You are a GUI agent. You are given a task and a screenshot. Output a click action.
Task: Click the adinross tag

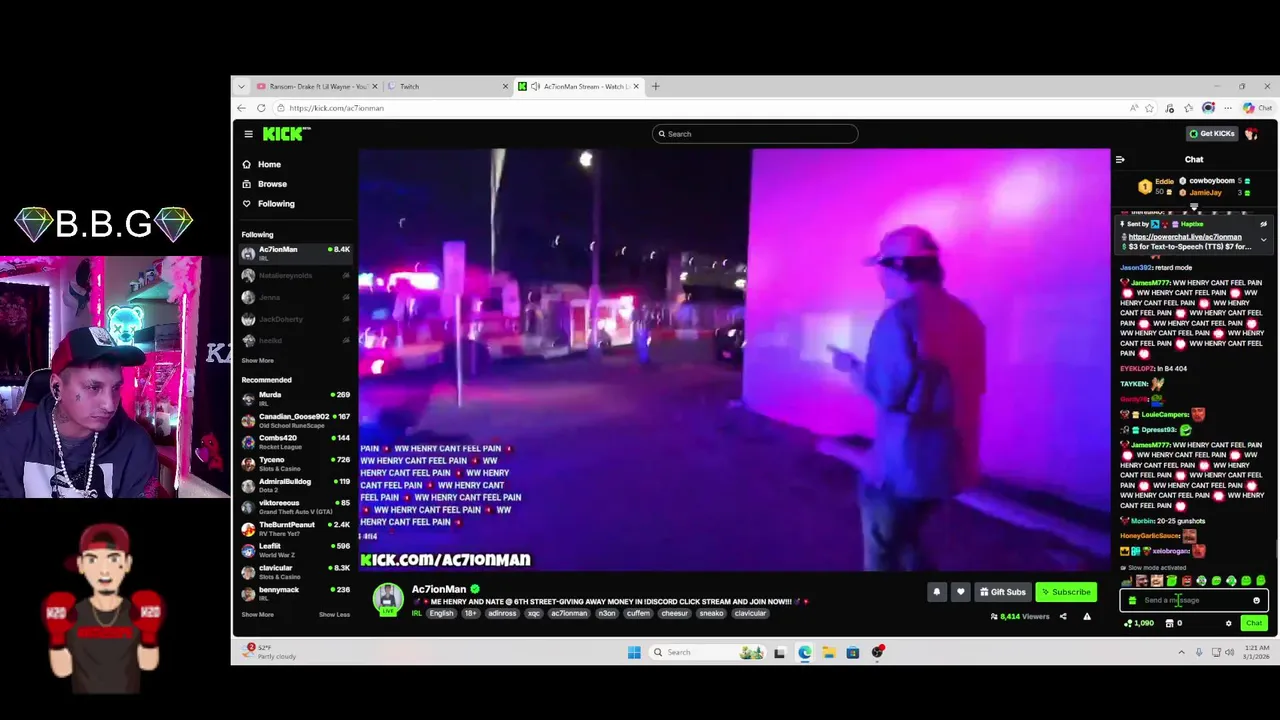click(502, 613)
